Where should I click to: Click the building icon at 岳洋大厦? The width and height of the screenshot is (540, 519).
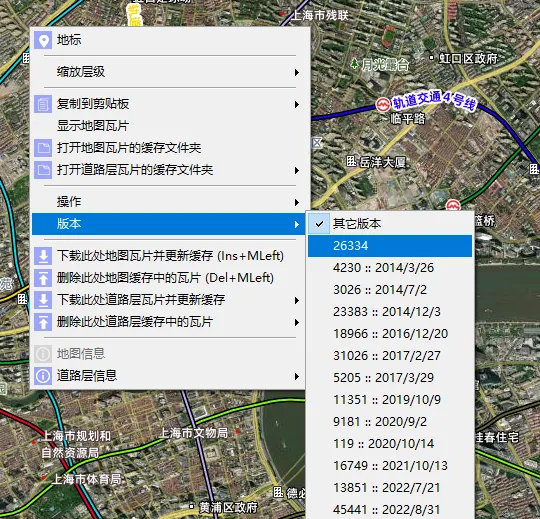click(351, 161)
